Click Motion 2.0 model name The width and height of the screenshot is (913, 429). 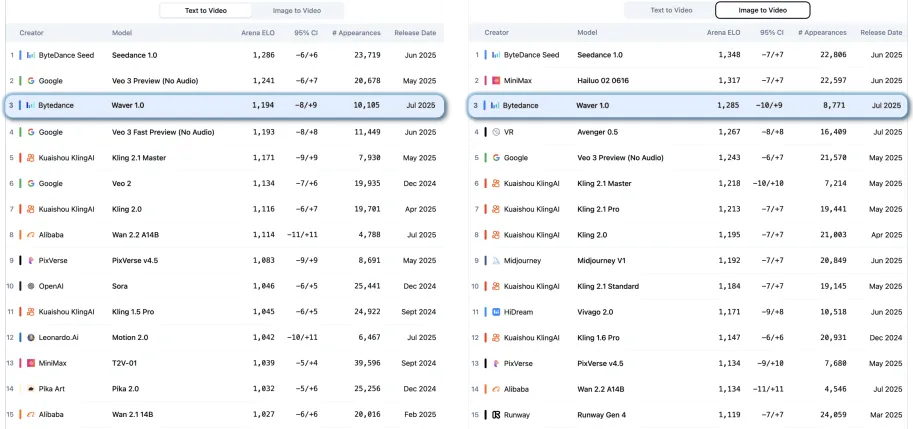click(128, 337)
